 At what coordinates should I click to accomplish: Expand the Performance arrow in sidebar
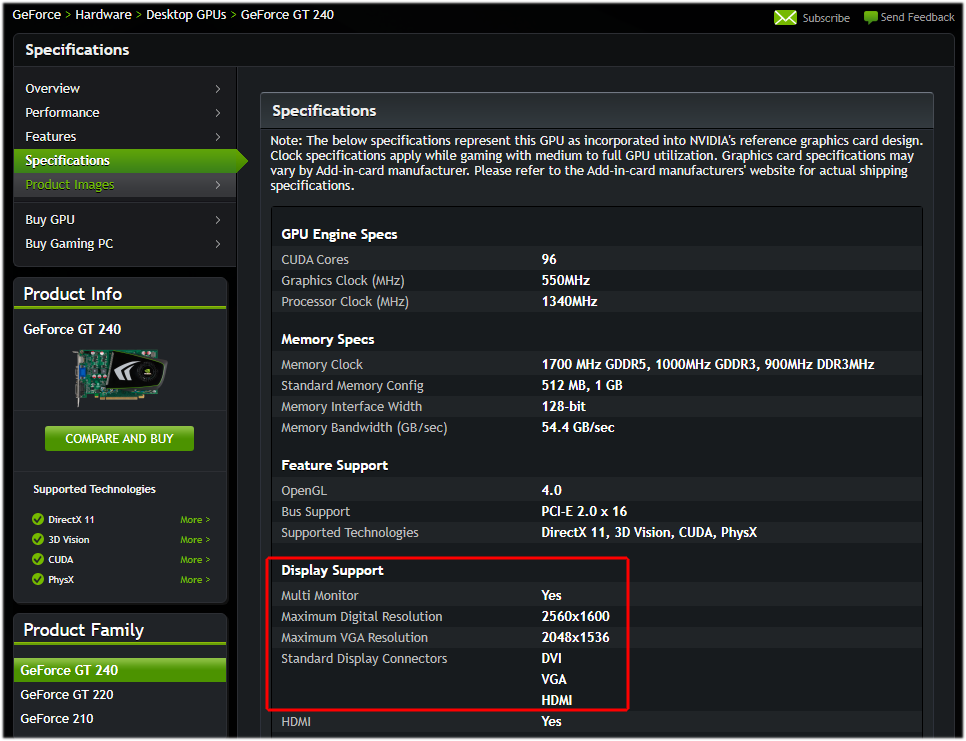218,113
